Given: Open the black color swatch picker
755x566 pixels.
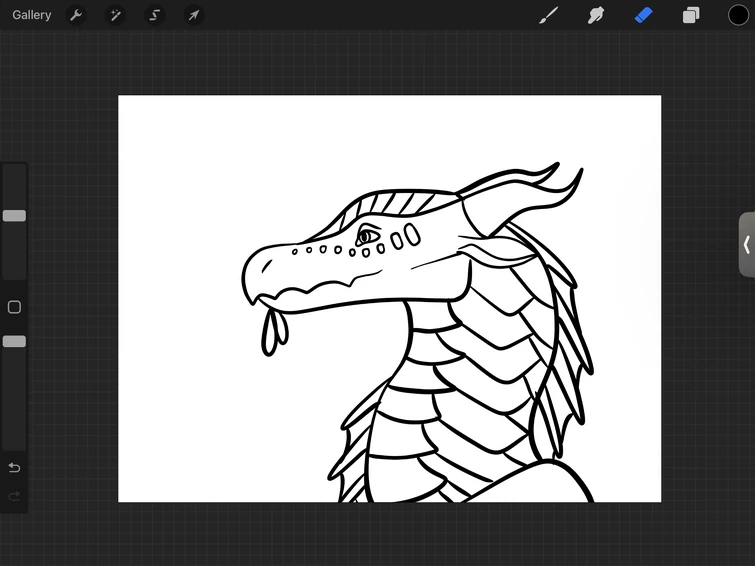Looking at the screenshot, I should pyautogui.click(x=738, y=15).
